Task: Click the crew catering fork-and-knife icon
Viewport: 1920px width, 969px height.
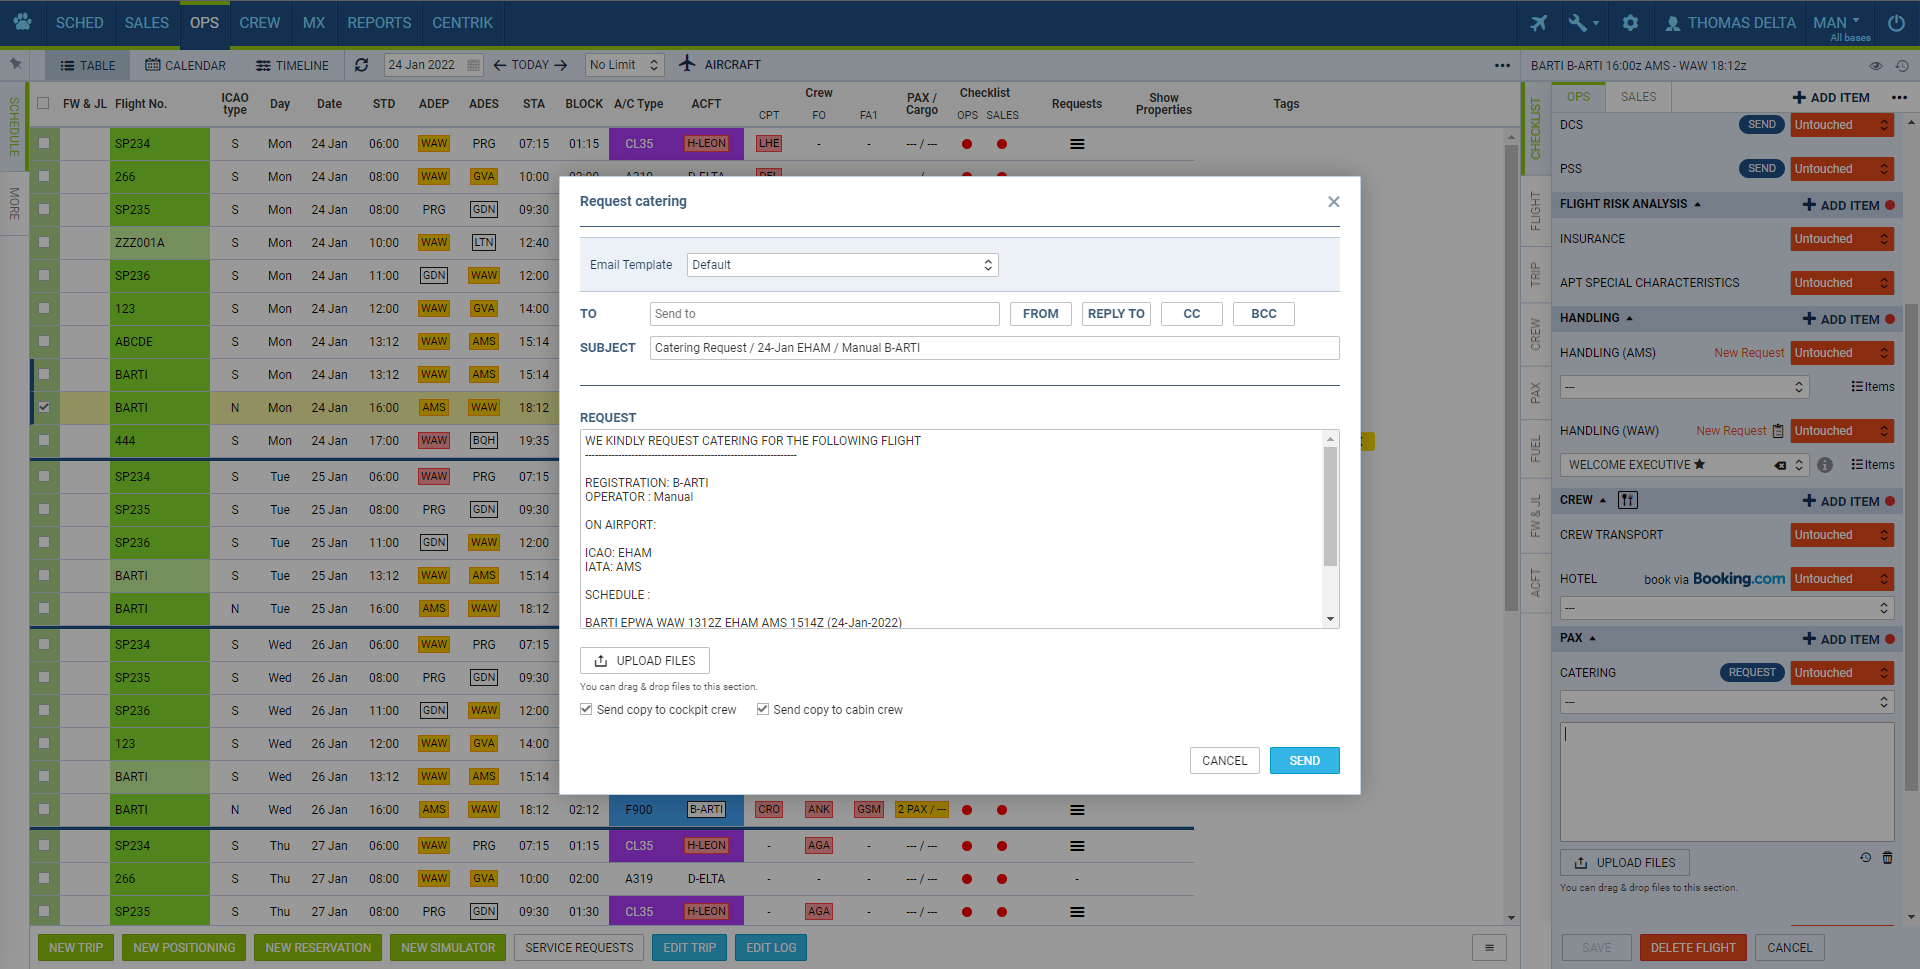Action: coord(1628,500)
